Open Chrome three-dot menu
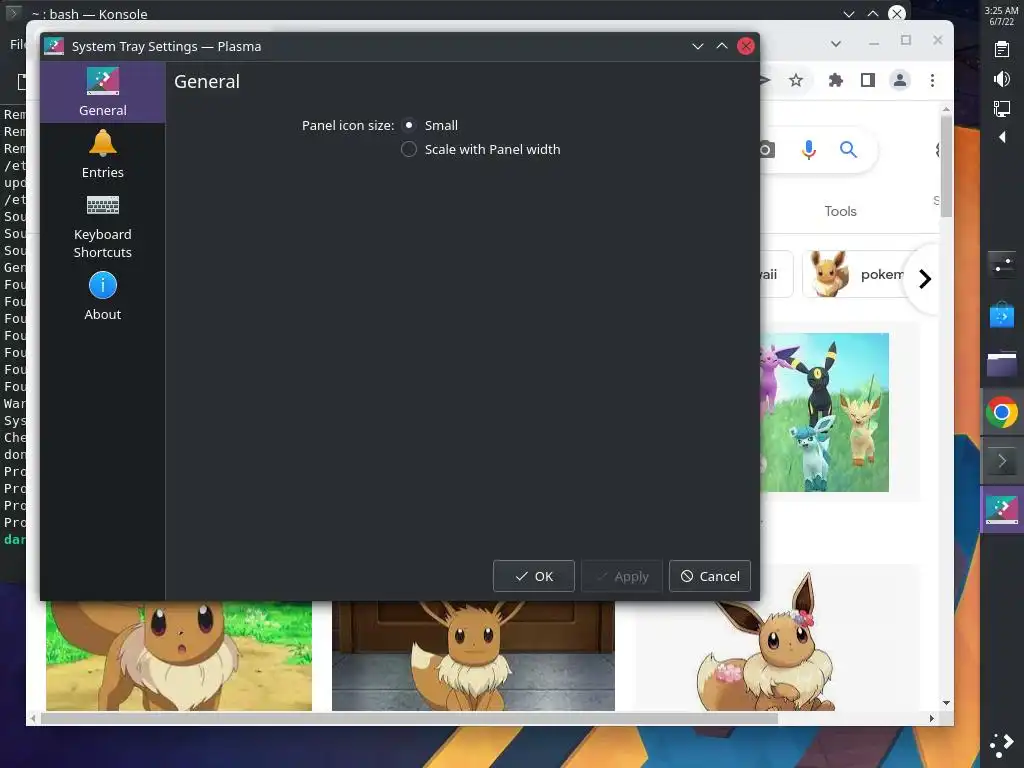The height and width of the screenshot is (768, 1024). click(x=933, y=80)
